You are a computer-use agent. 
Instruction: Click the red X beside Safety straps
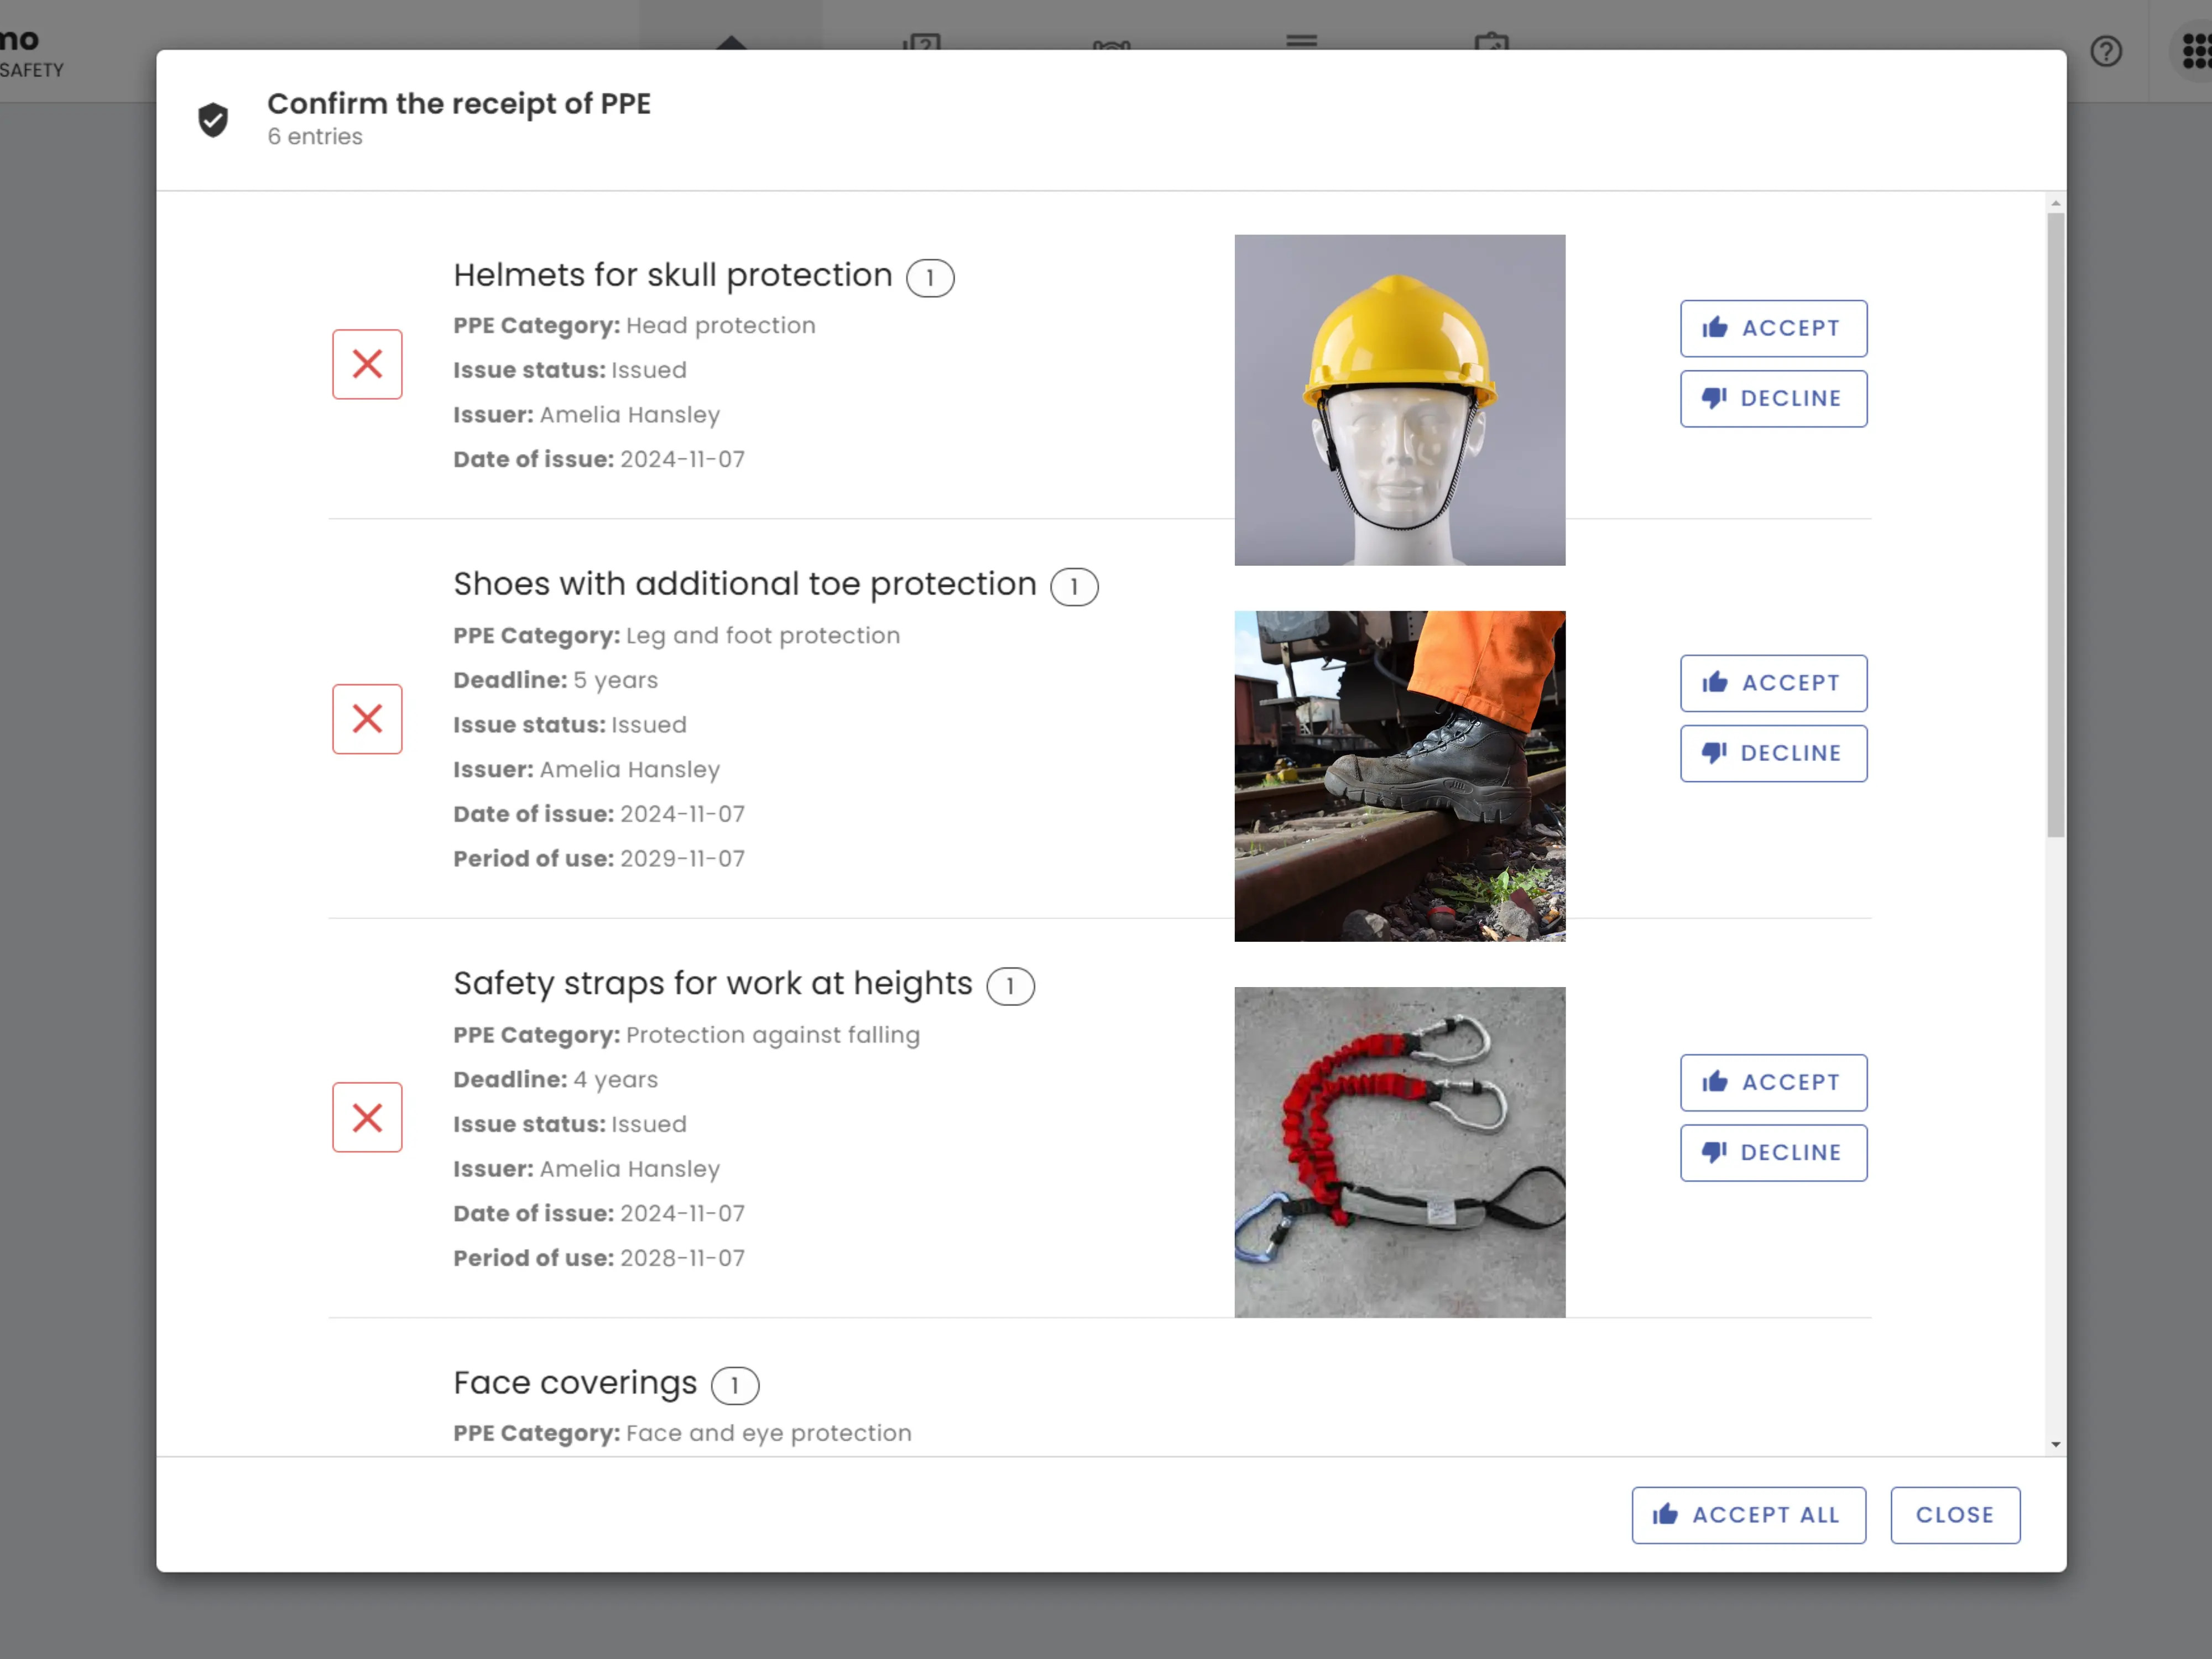point(367,1117)
